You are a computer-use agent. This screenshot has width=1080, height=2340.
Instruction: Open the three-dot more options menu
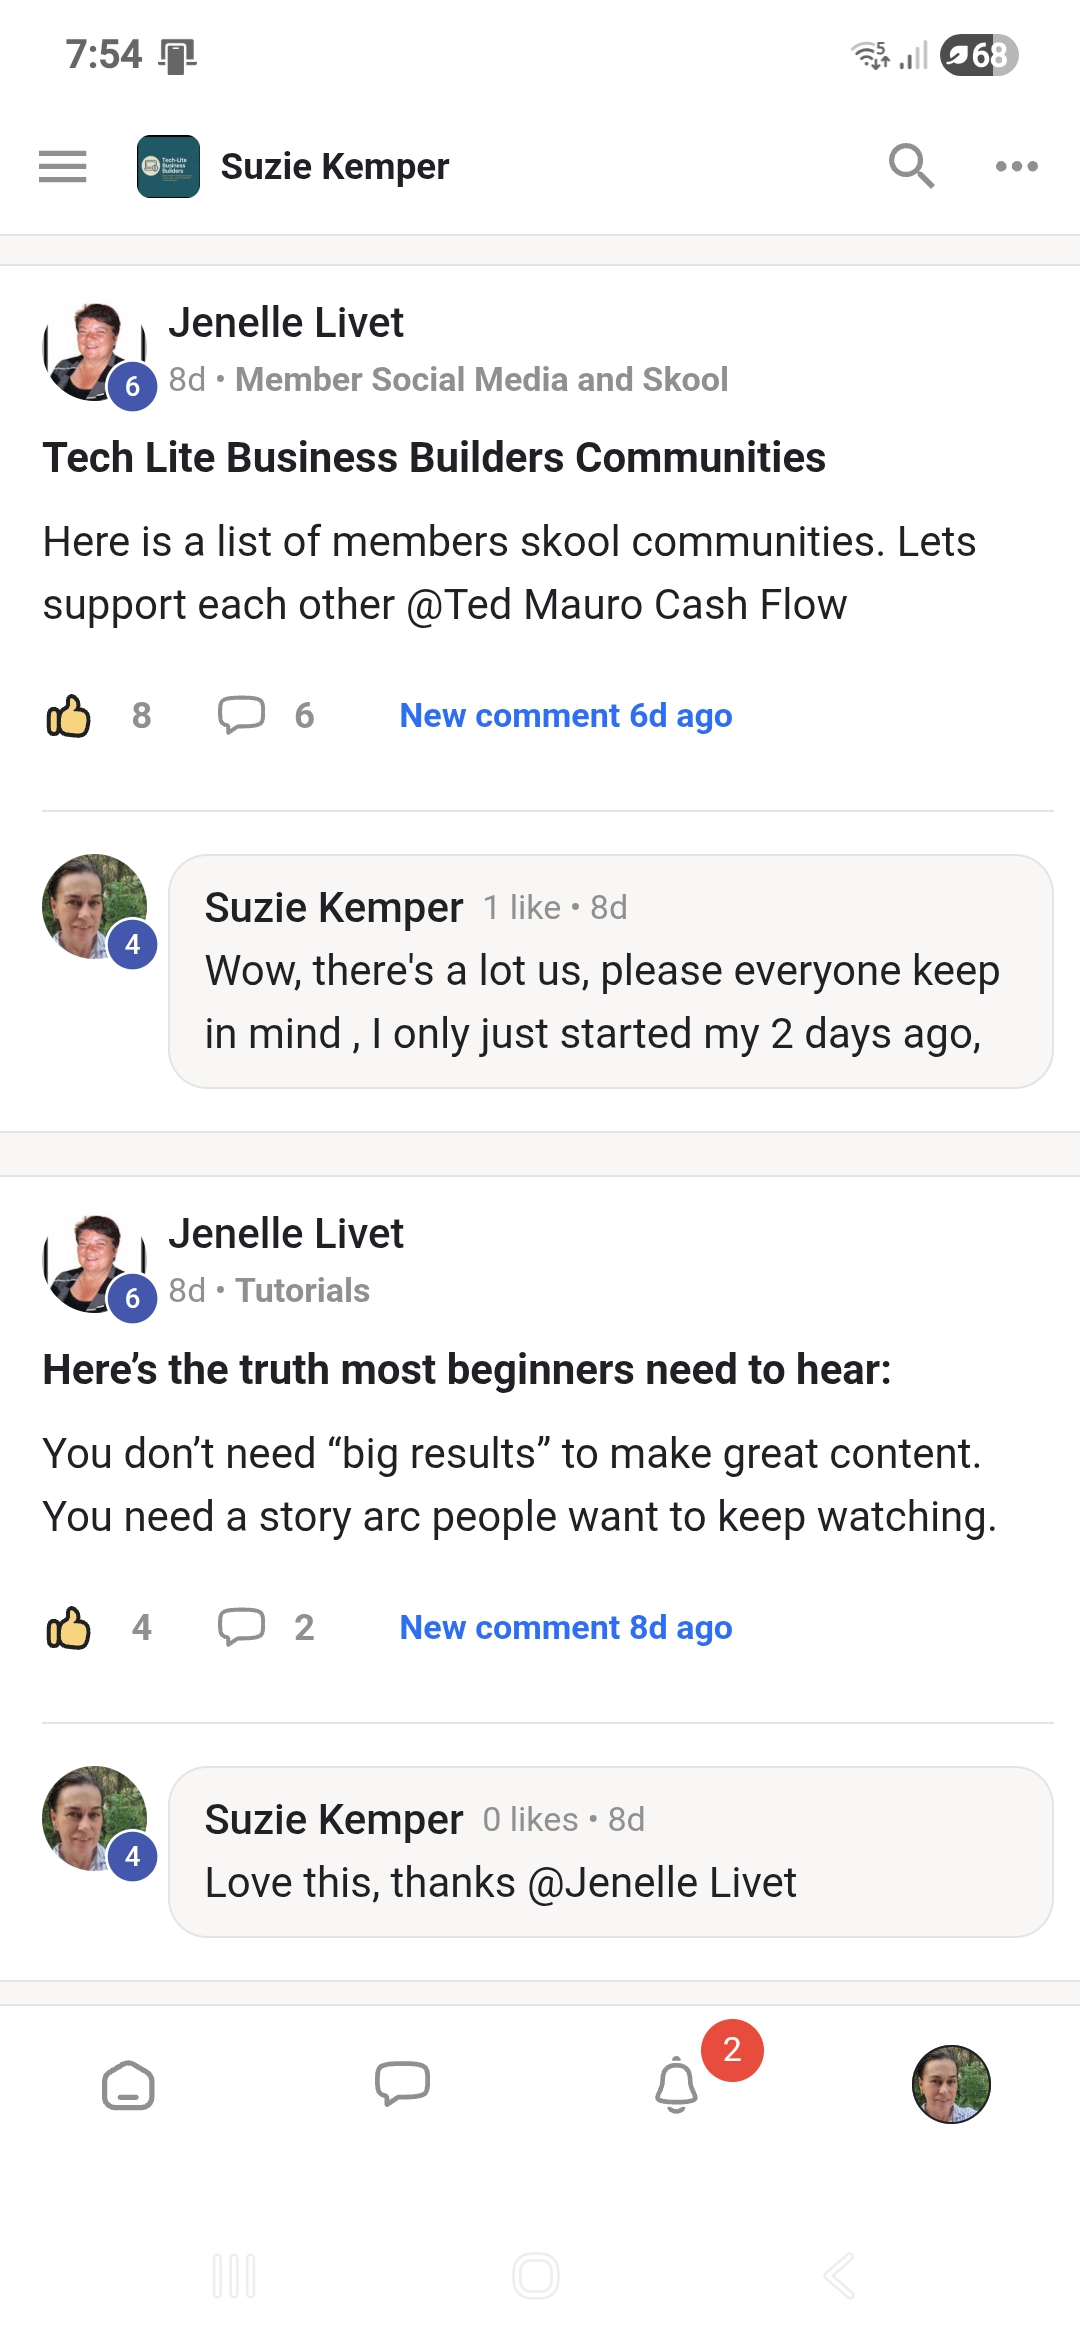(1016, 166)
